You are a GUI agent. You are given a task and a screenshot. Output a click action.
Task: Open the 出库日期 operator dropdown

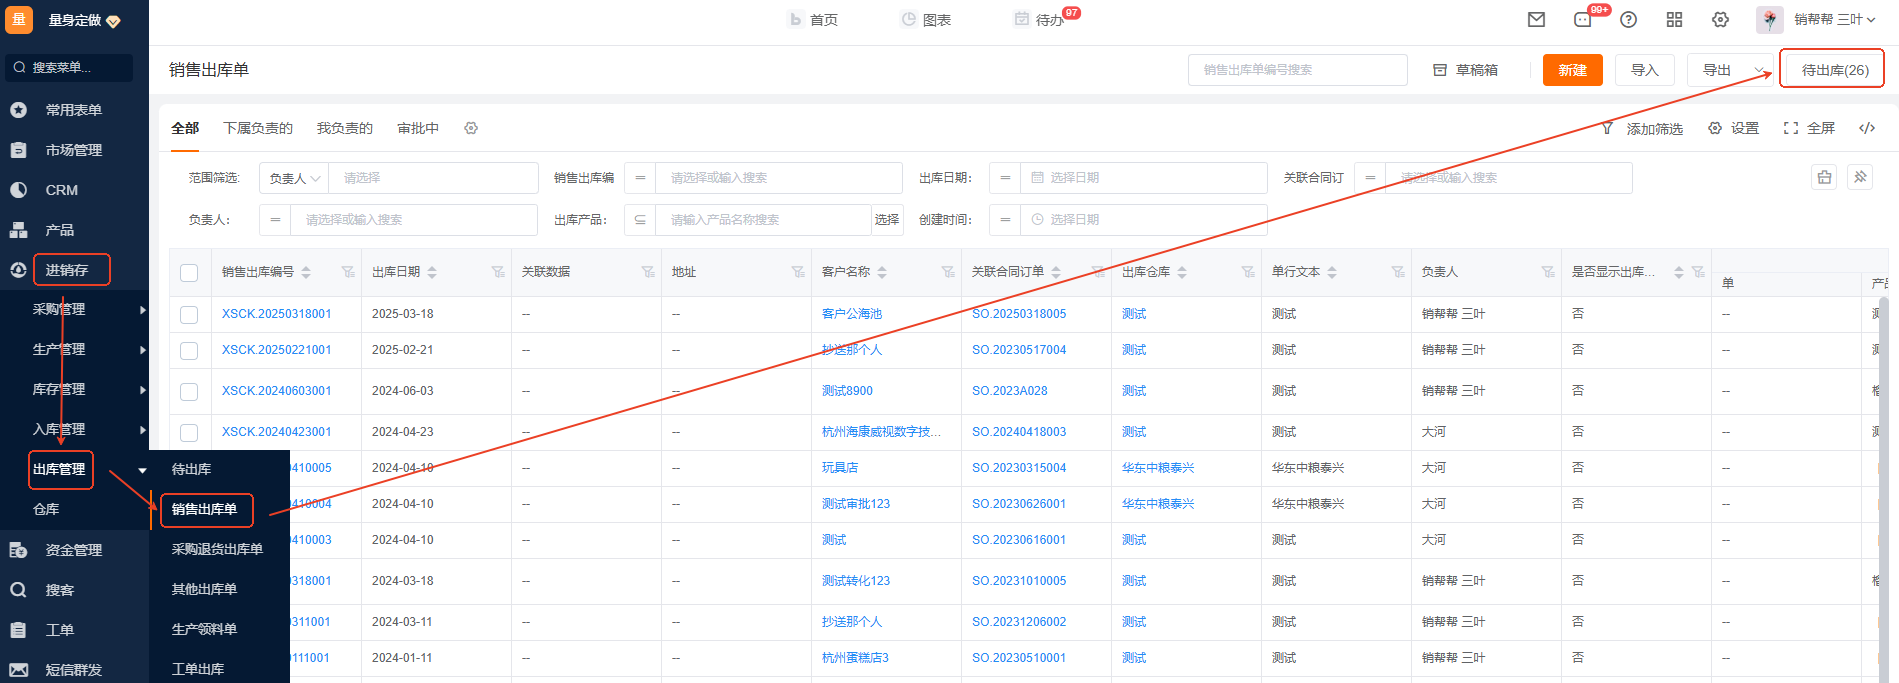tap(1005, 178)
